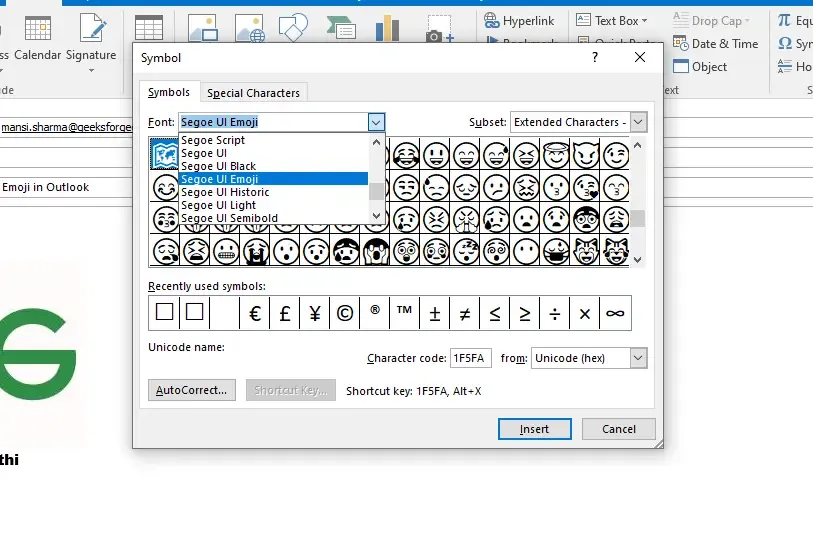Switch to the Symbols tab
The image size is (813, 540).
point(169,92)
